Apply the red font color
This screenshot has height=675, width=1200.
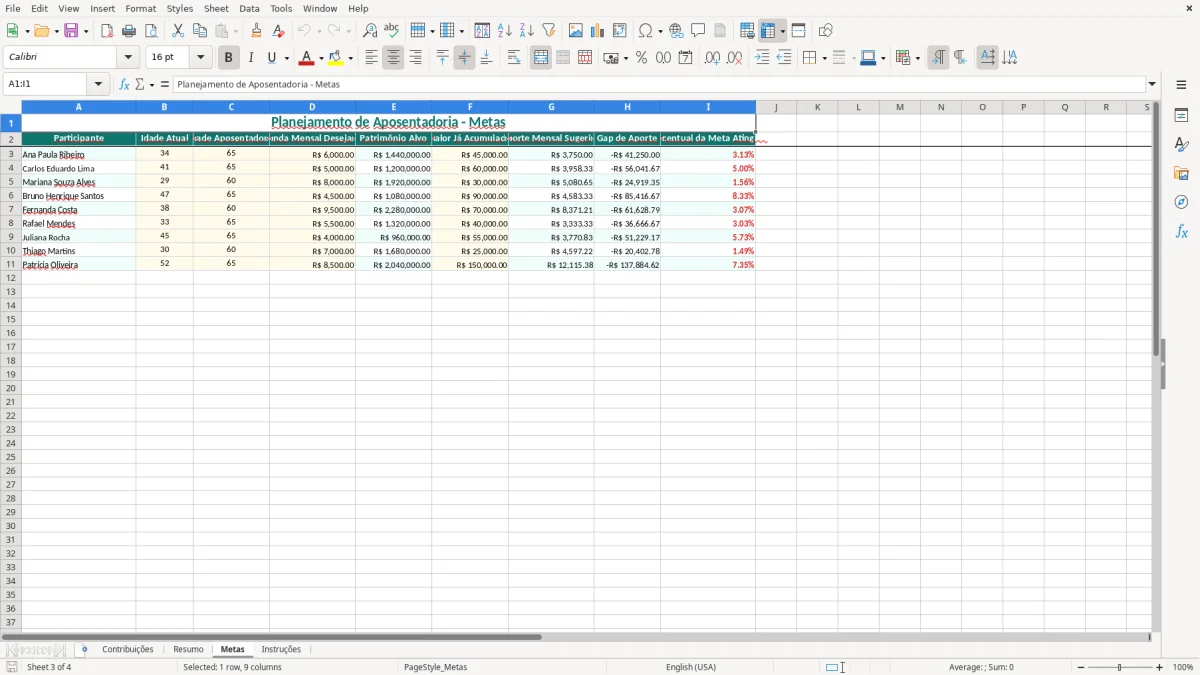[x=307, y=58]
